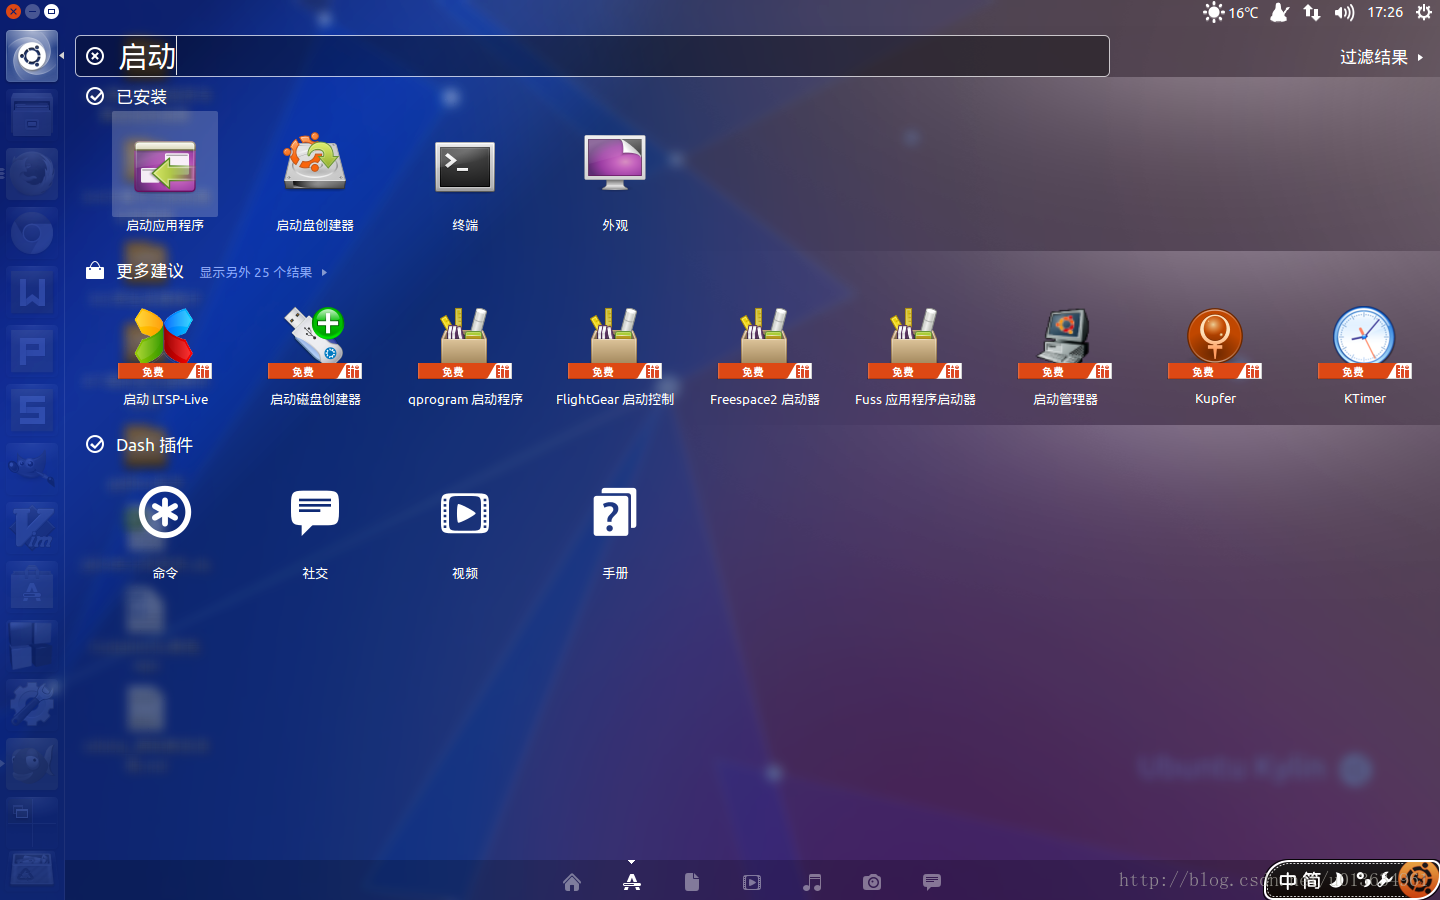The image size is (1440, 900).
Task: Clear the search field
Action: [x=95, y=56]
